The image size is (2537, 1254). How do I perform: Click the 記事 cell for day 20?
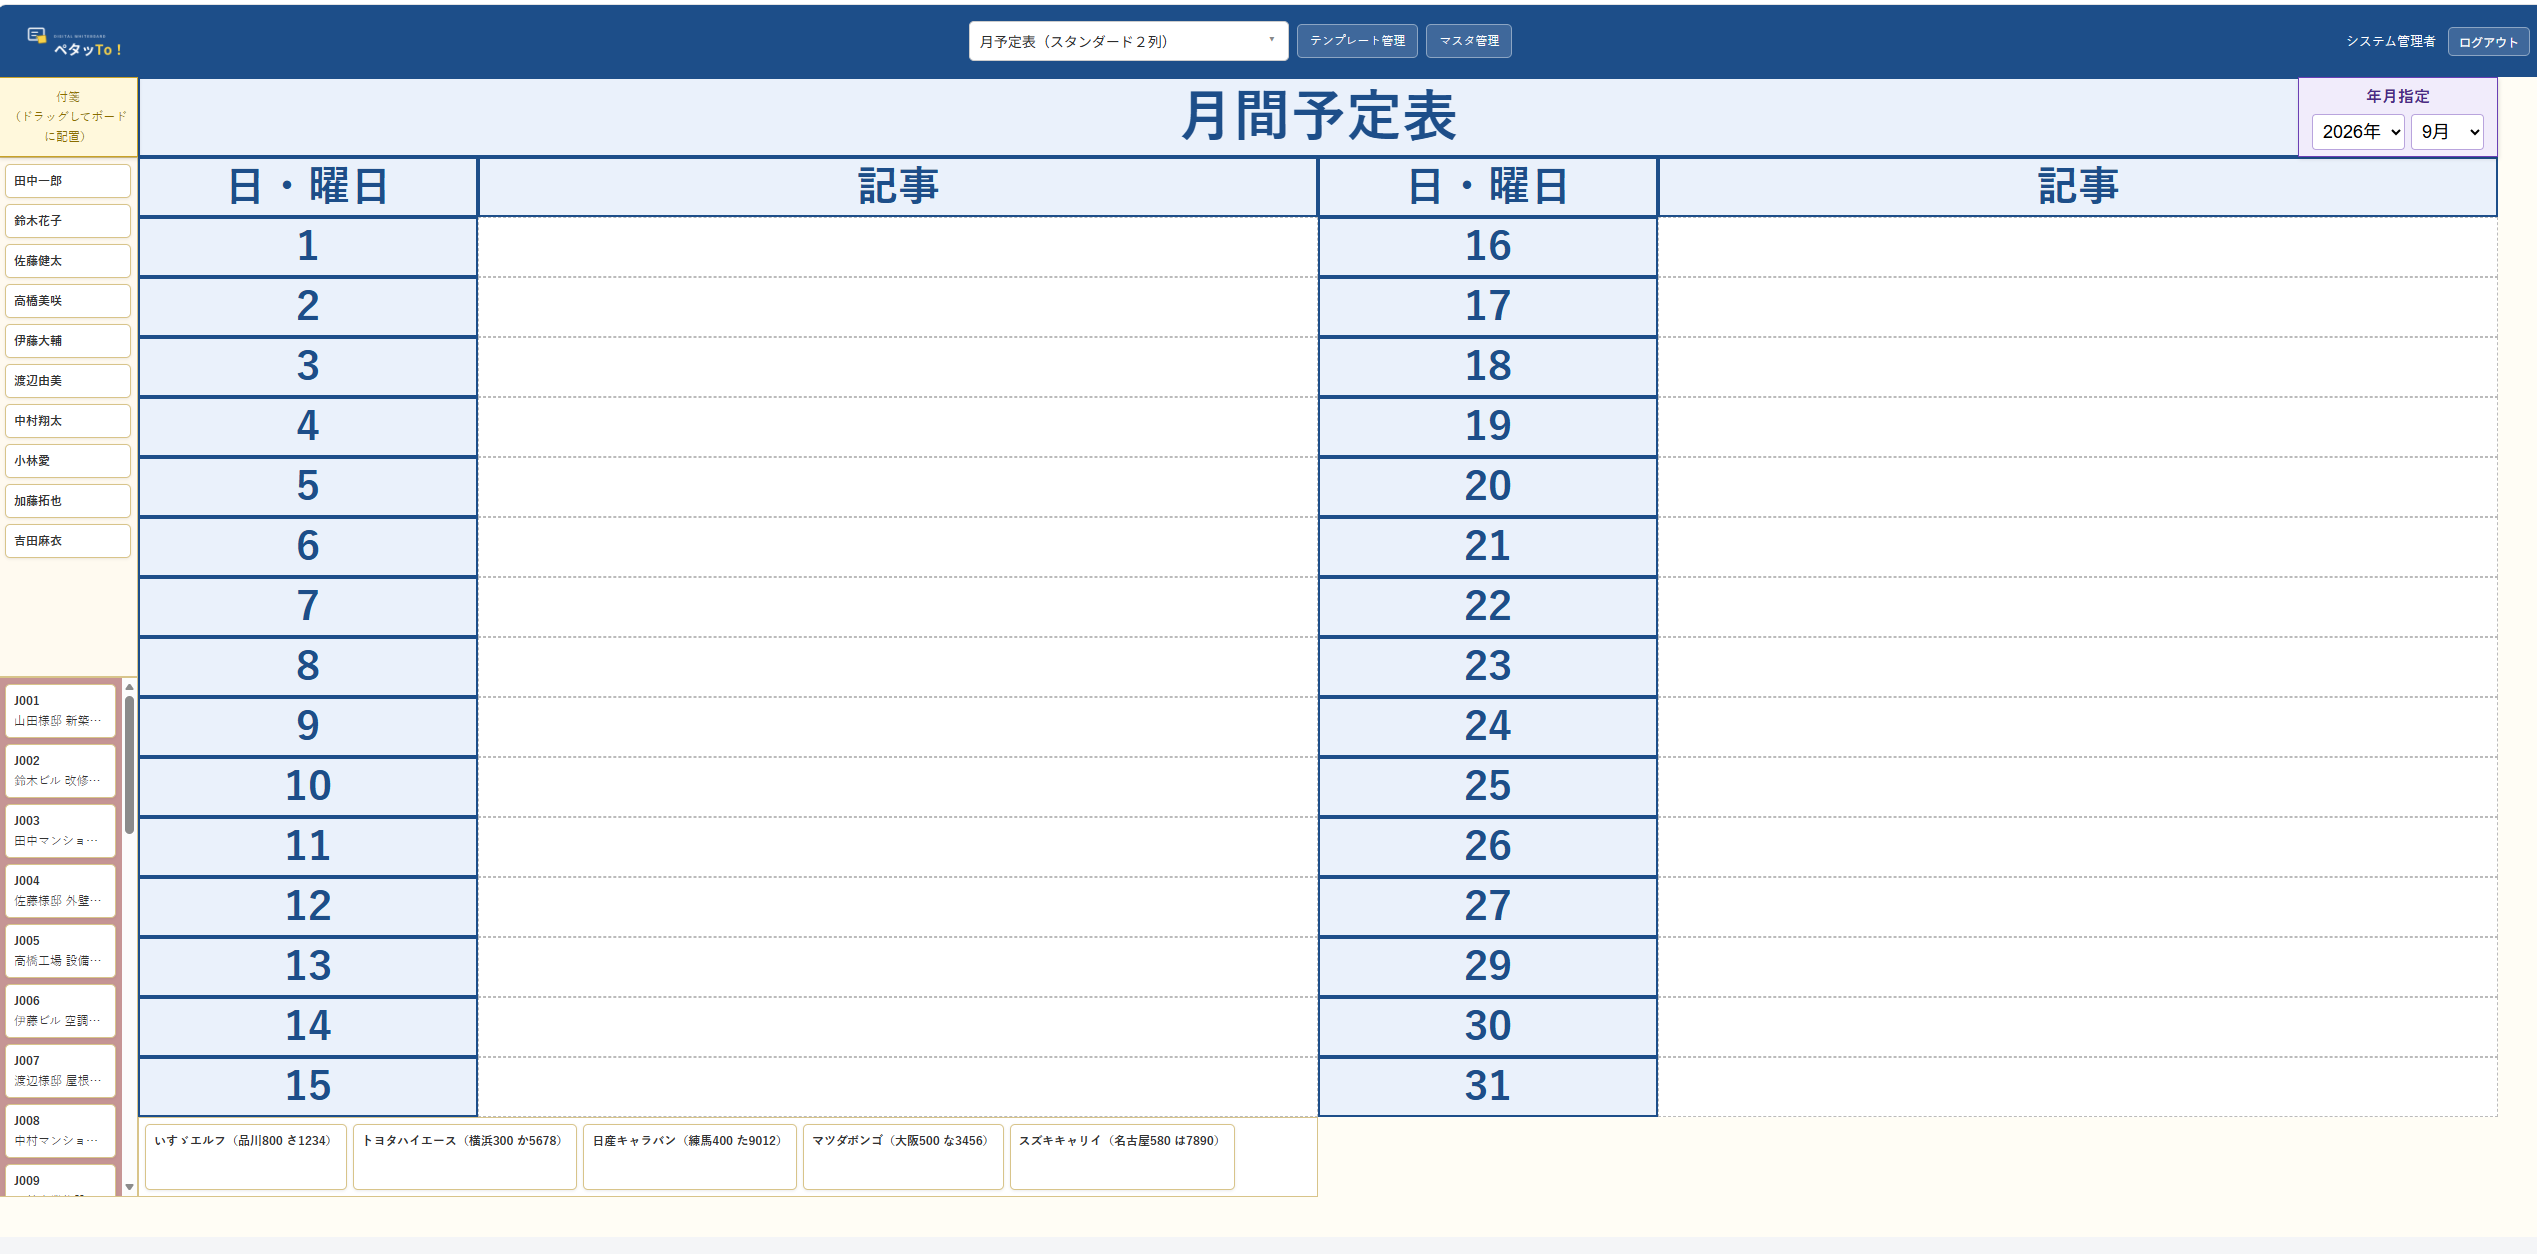click(x=2077, y=487)
